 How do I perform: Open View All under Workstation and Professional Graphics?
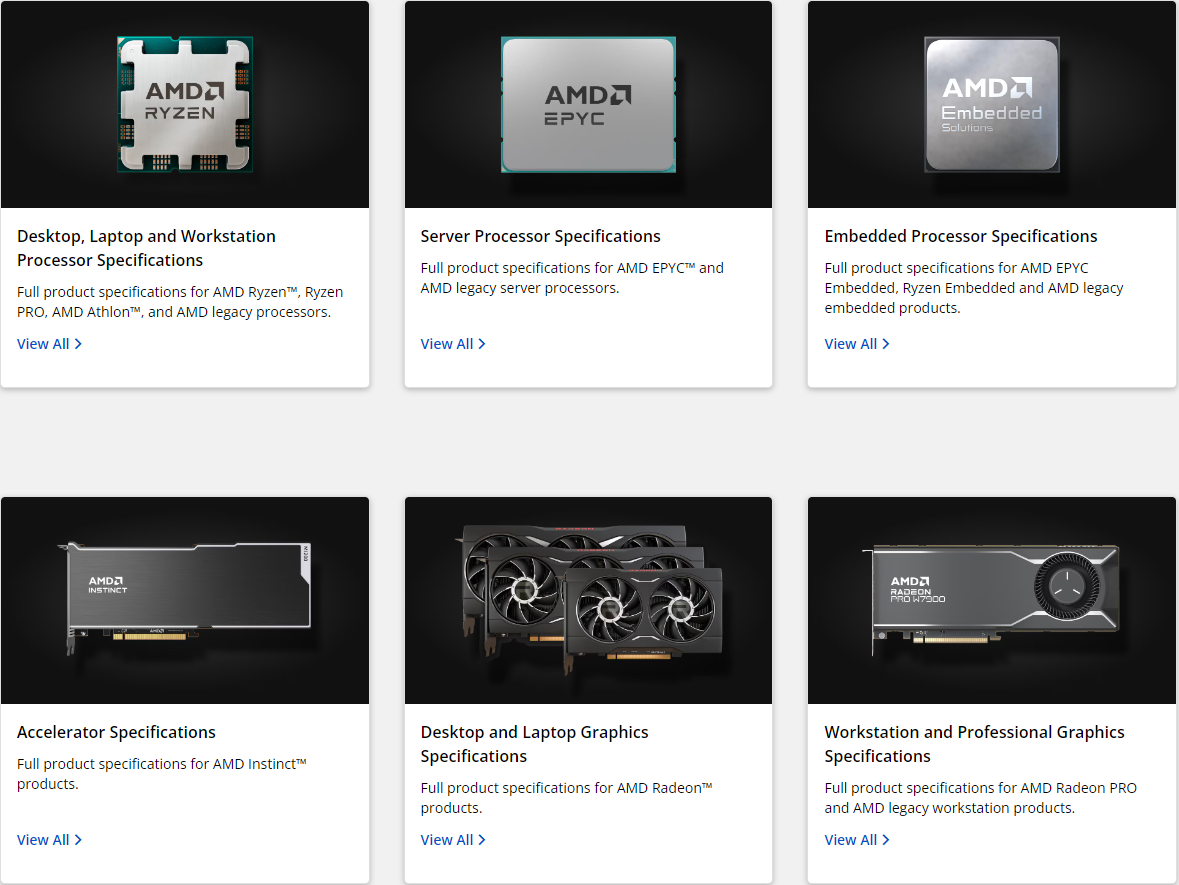click(x=856, y=840)
